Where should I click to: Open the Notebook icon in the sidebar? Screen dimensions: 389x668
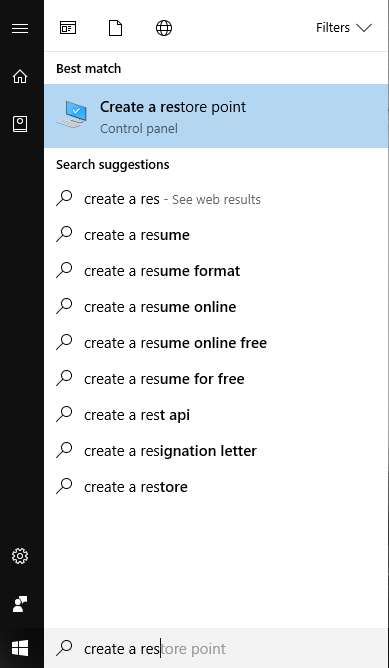pos(20,124)
